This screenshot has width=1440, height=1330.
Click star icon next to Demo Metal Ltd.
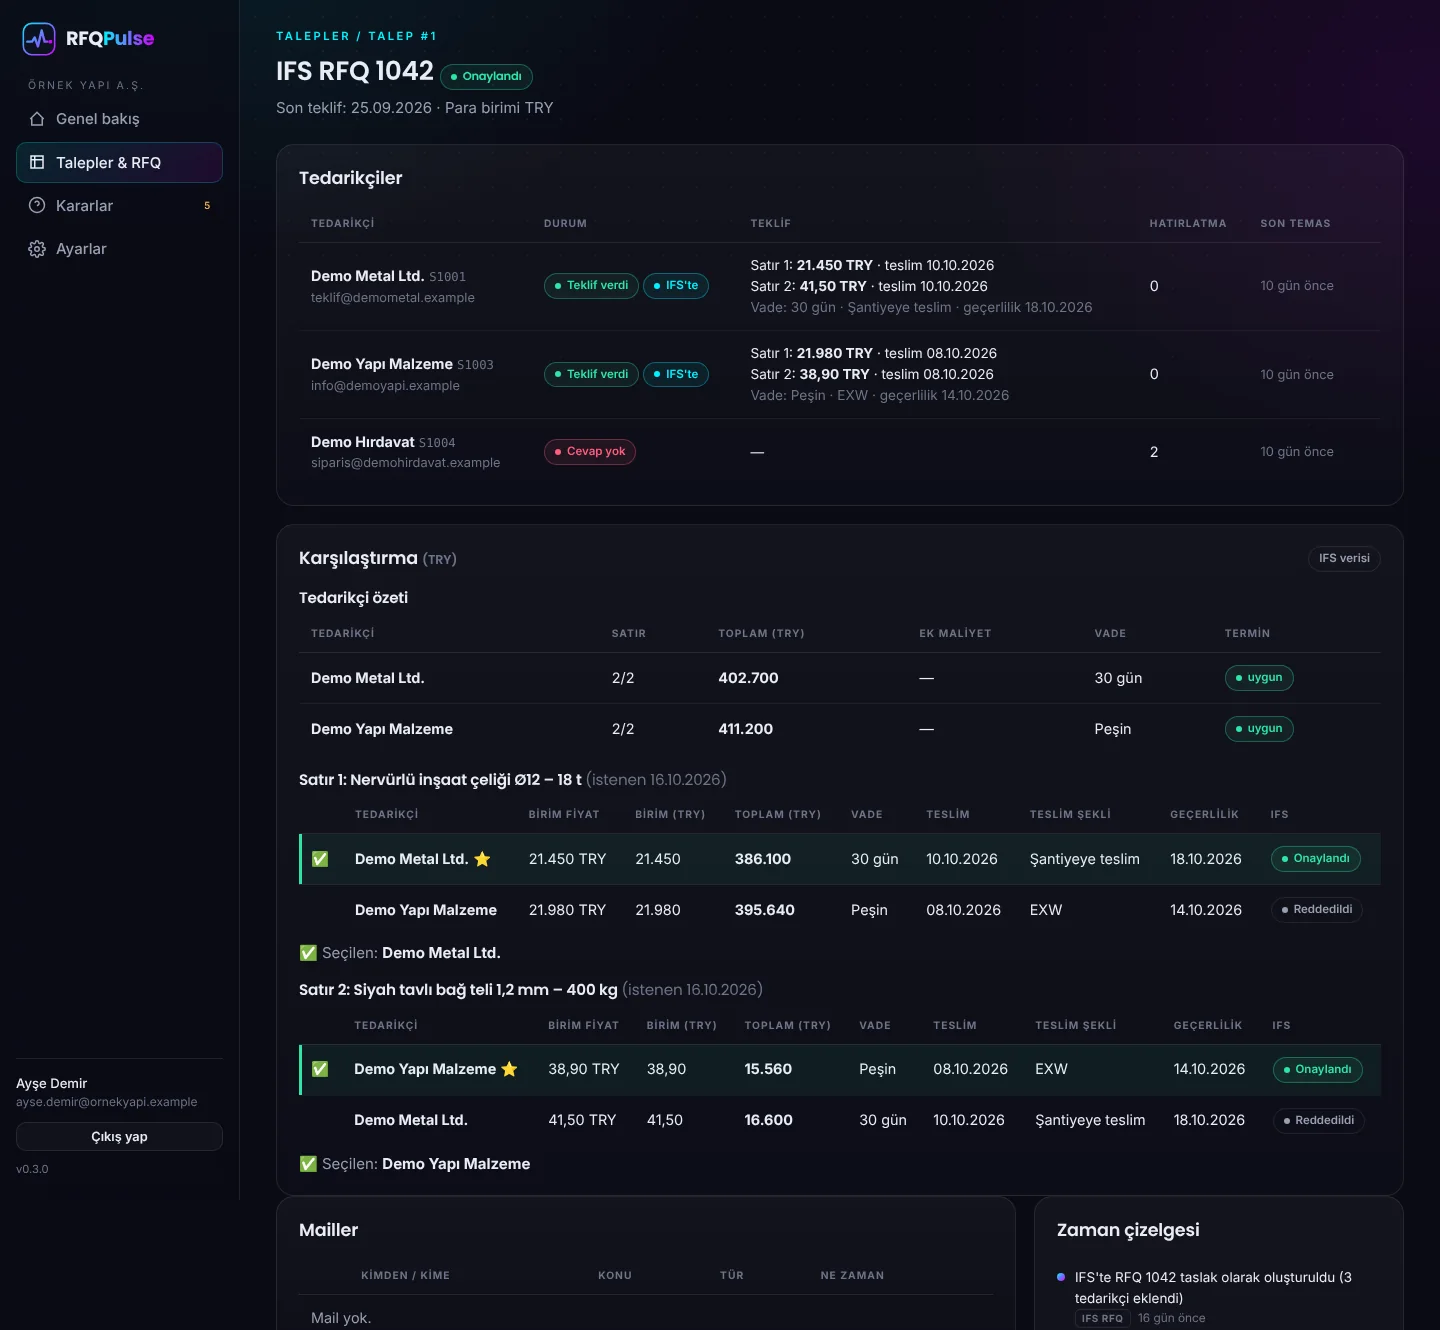(482, 859)
